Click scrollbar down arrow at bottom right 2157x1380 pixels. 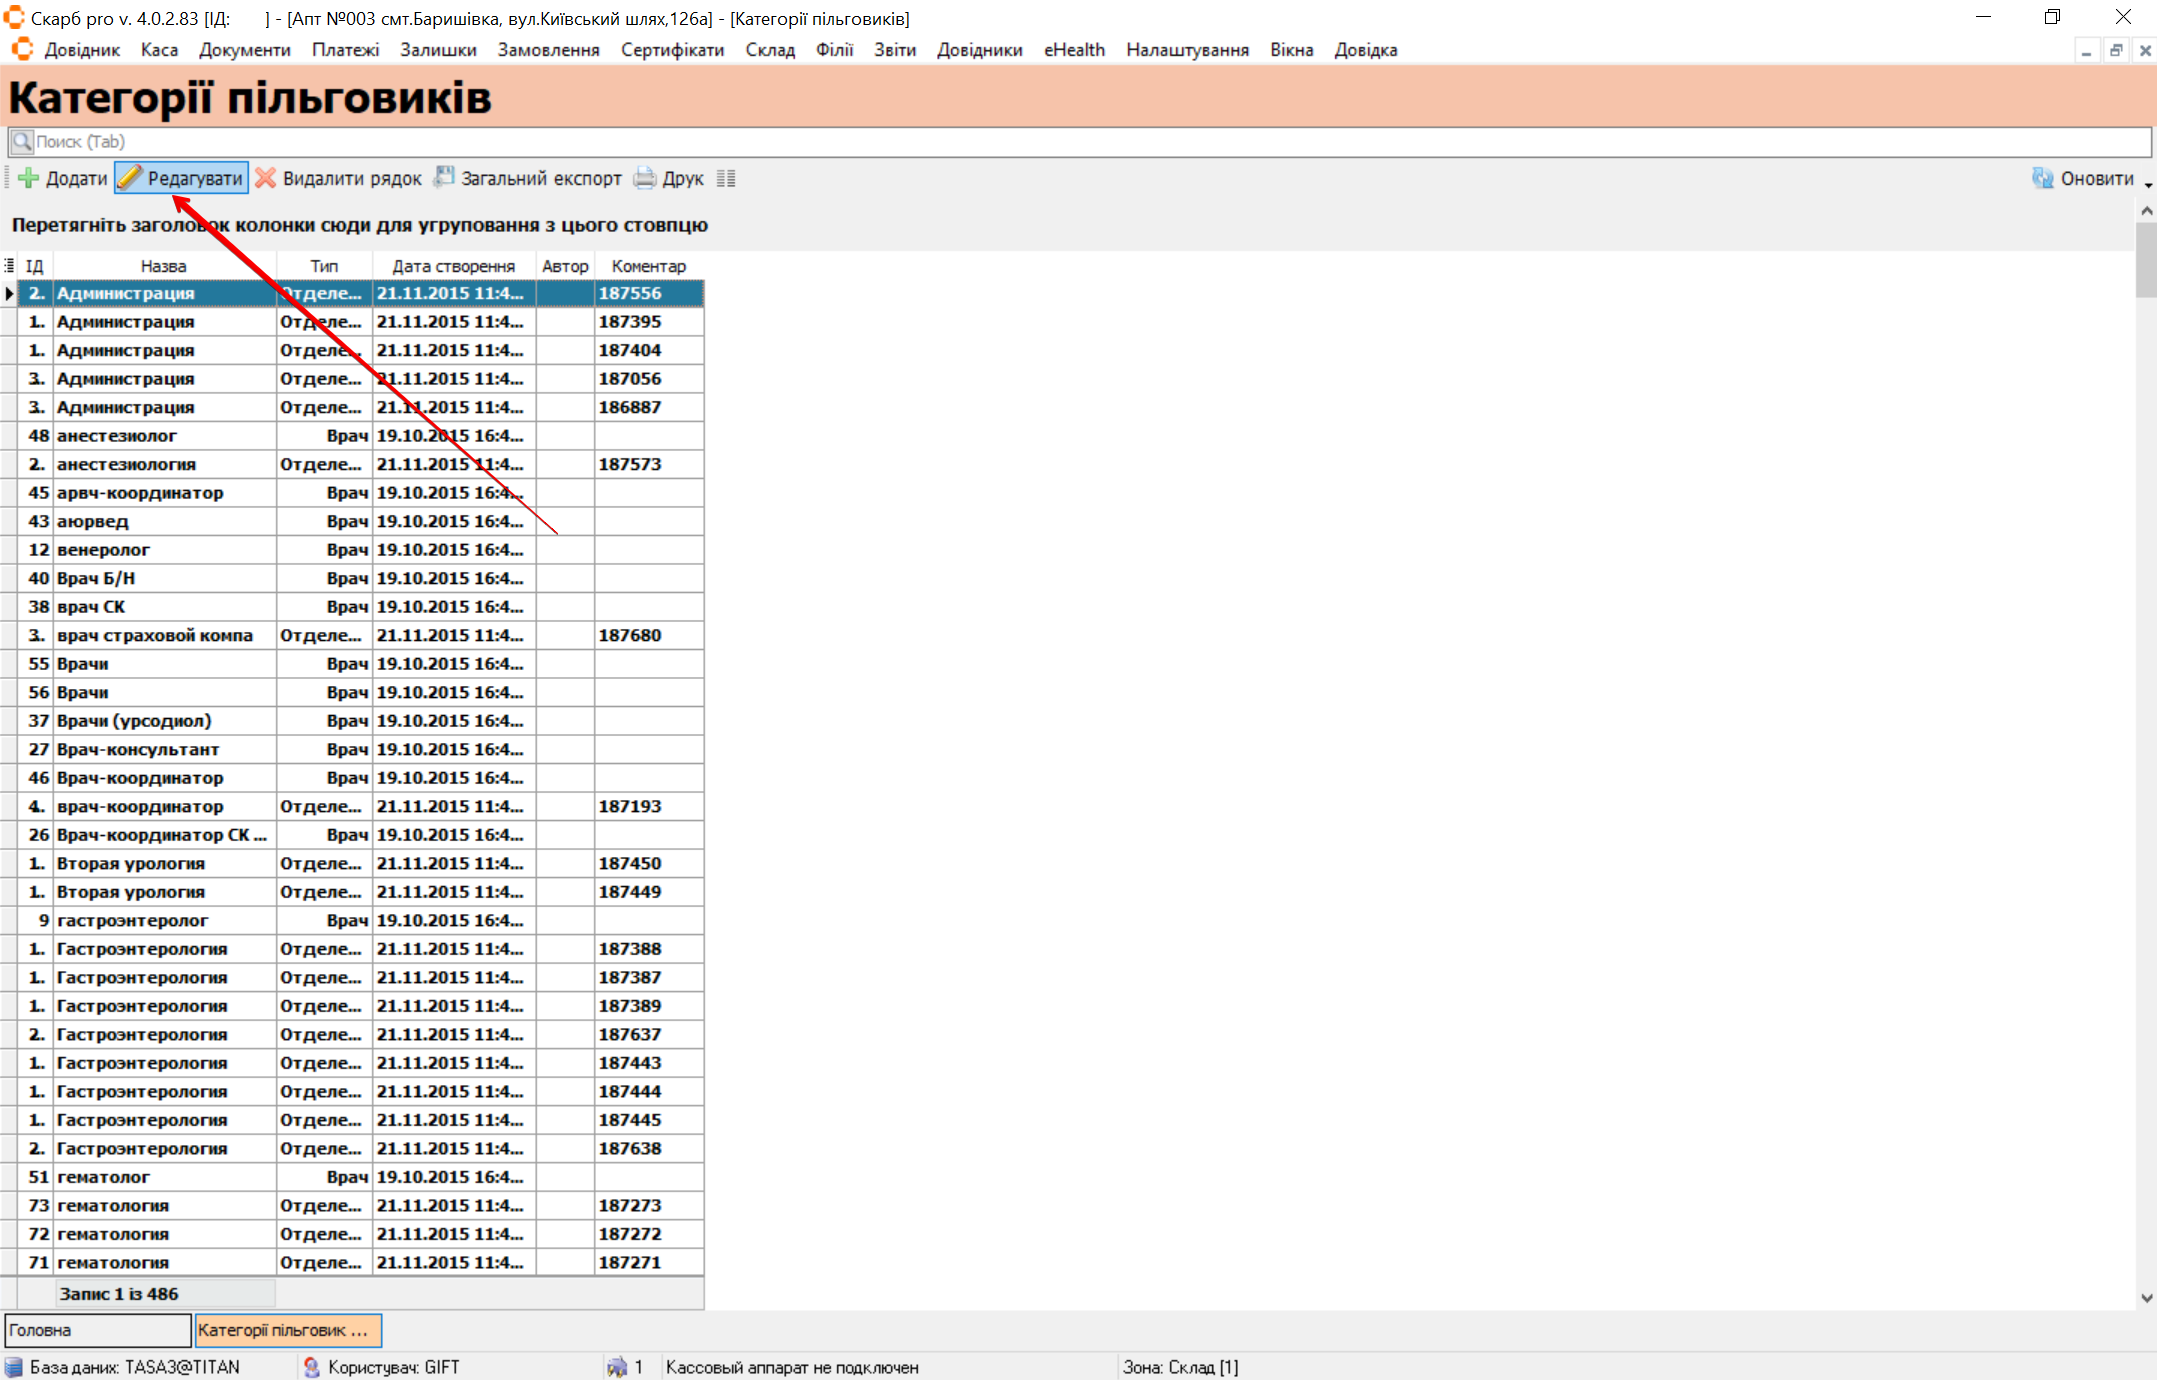point(2146,1297)
